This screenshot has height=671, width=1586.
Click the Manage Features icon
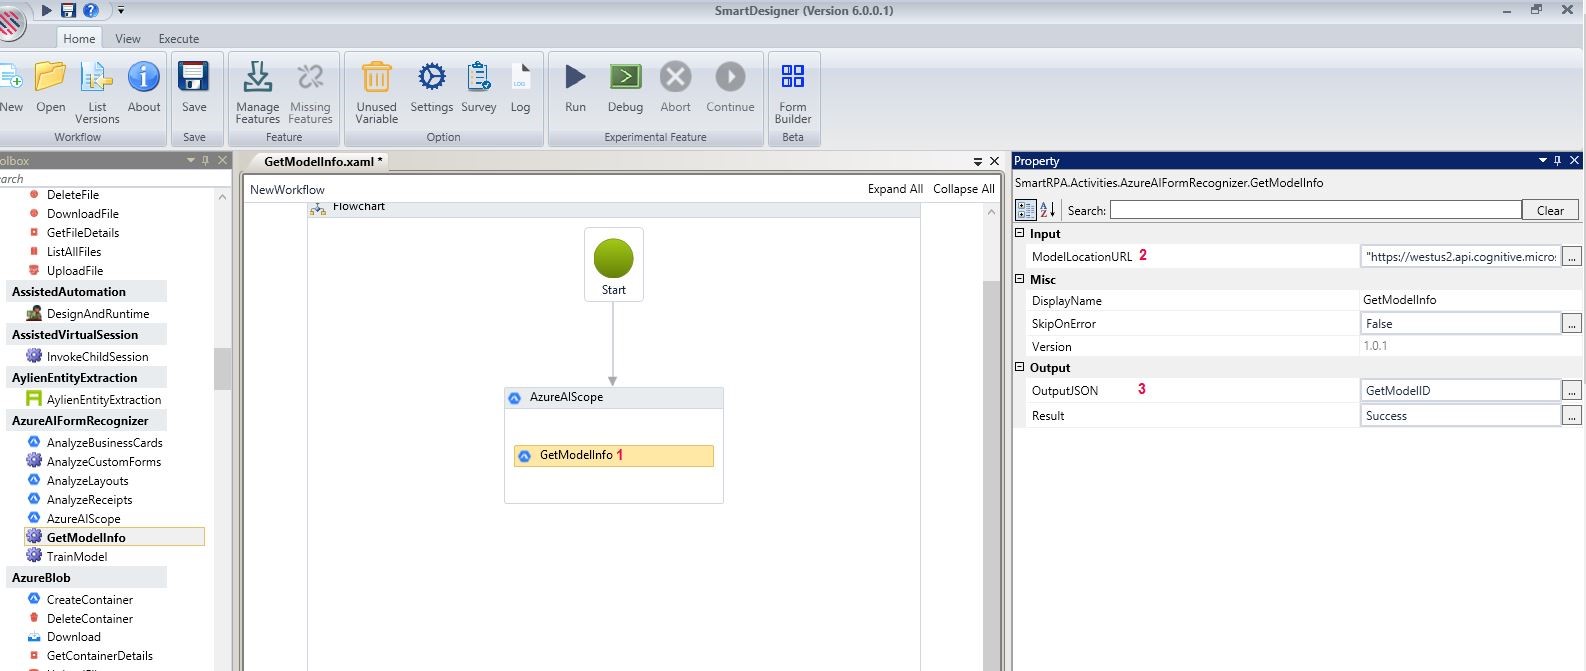tap(257, 78)
